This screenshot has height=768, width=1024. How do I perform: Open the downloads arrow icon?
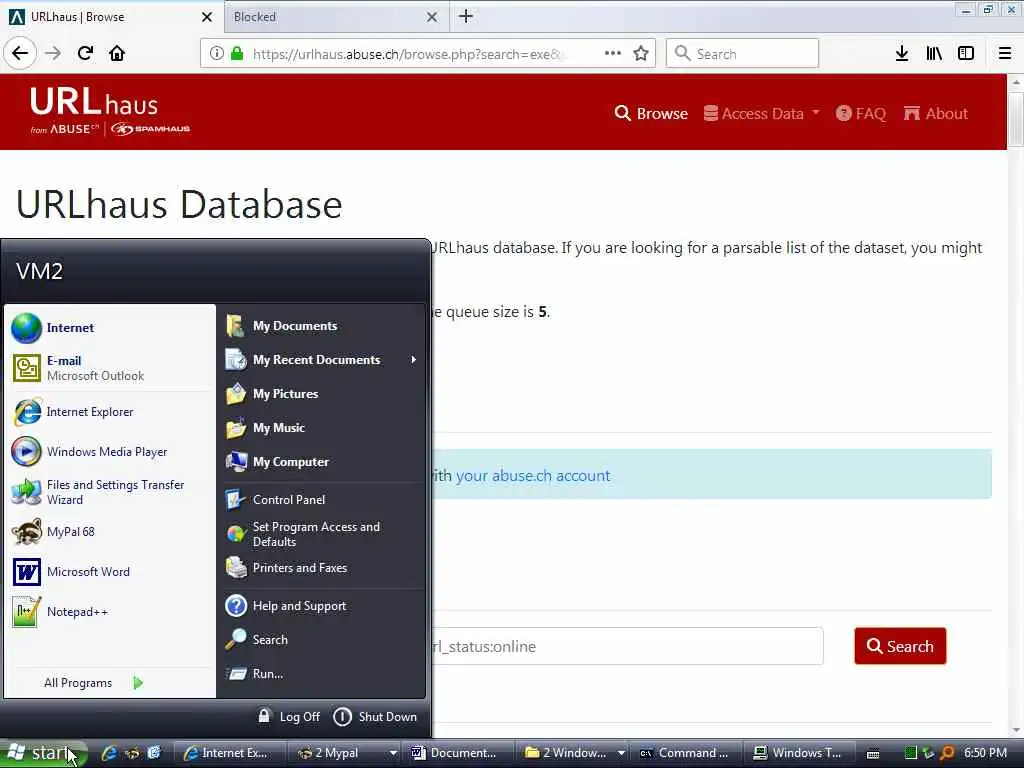pos(902,54)
